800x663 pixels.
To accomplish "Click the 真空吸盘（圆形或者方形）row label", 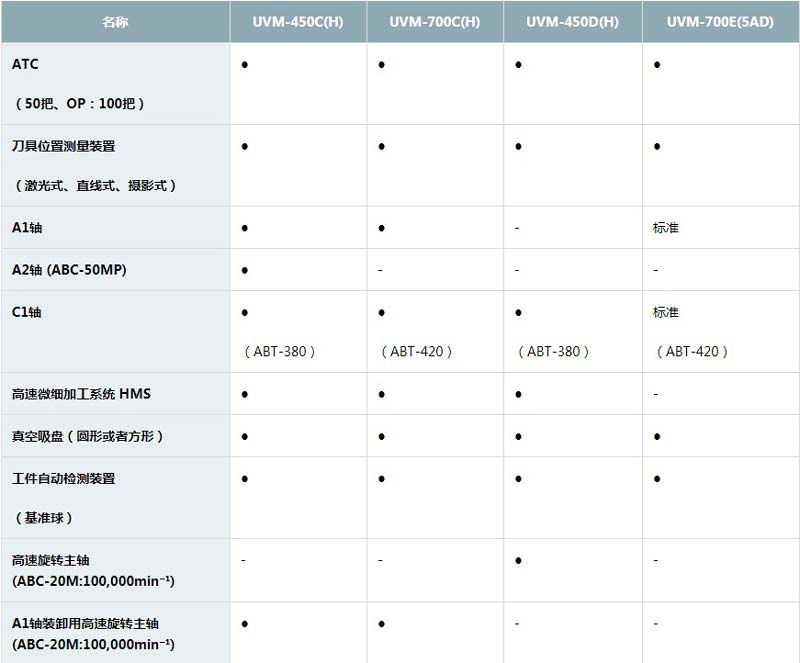I will [x=88, y=436].
